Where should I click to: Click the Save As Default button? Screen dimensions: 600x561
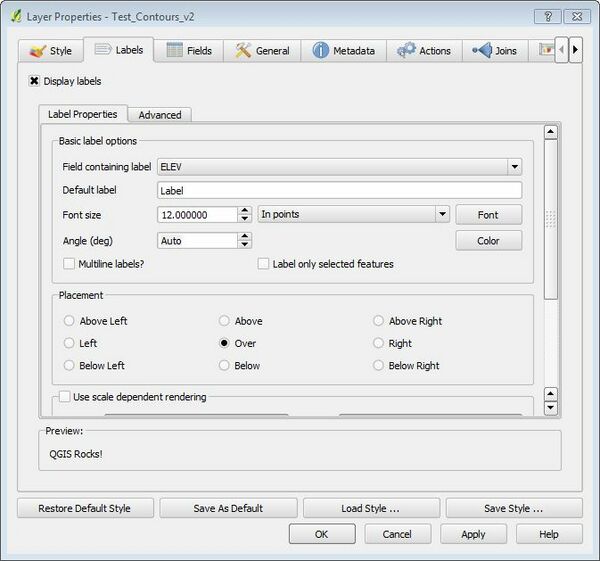[228, 508]
